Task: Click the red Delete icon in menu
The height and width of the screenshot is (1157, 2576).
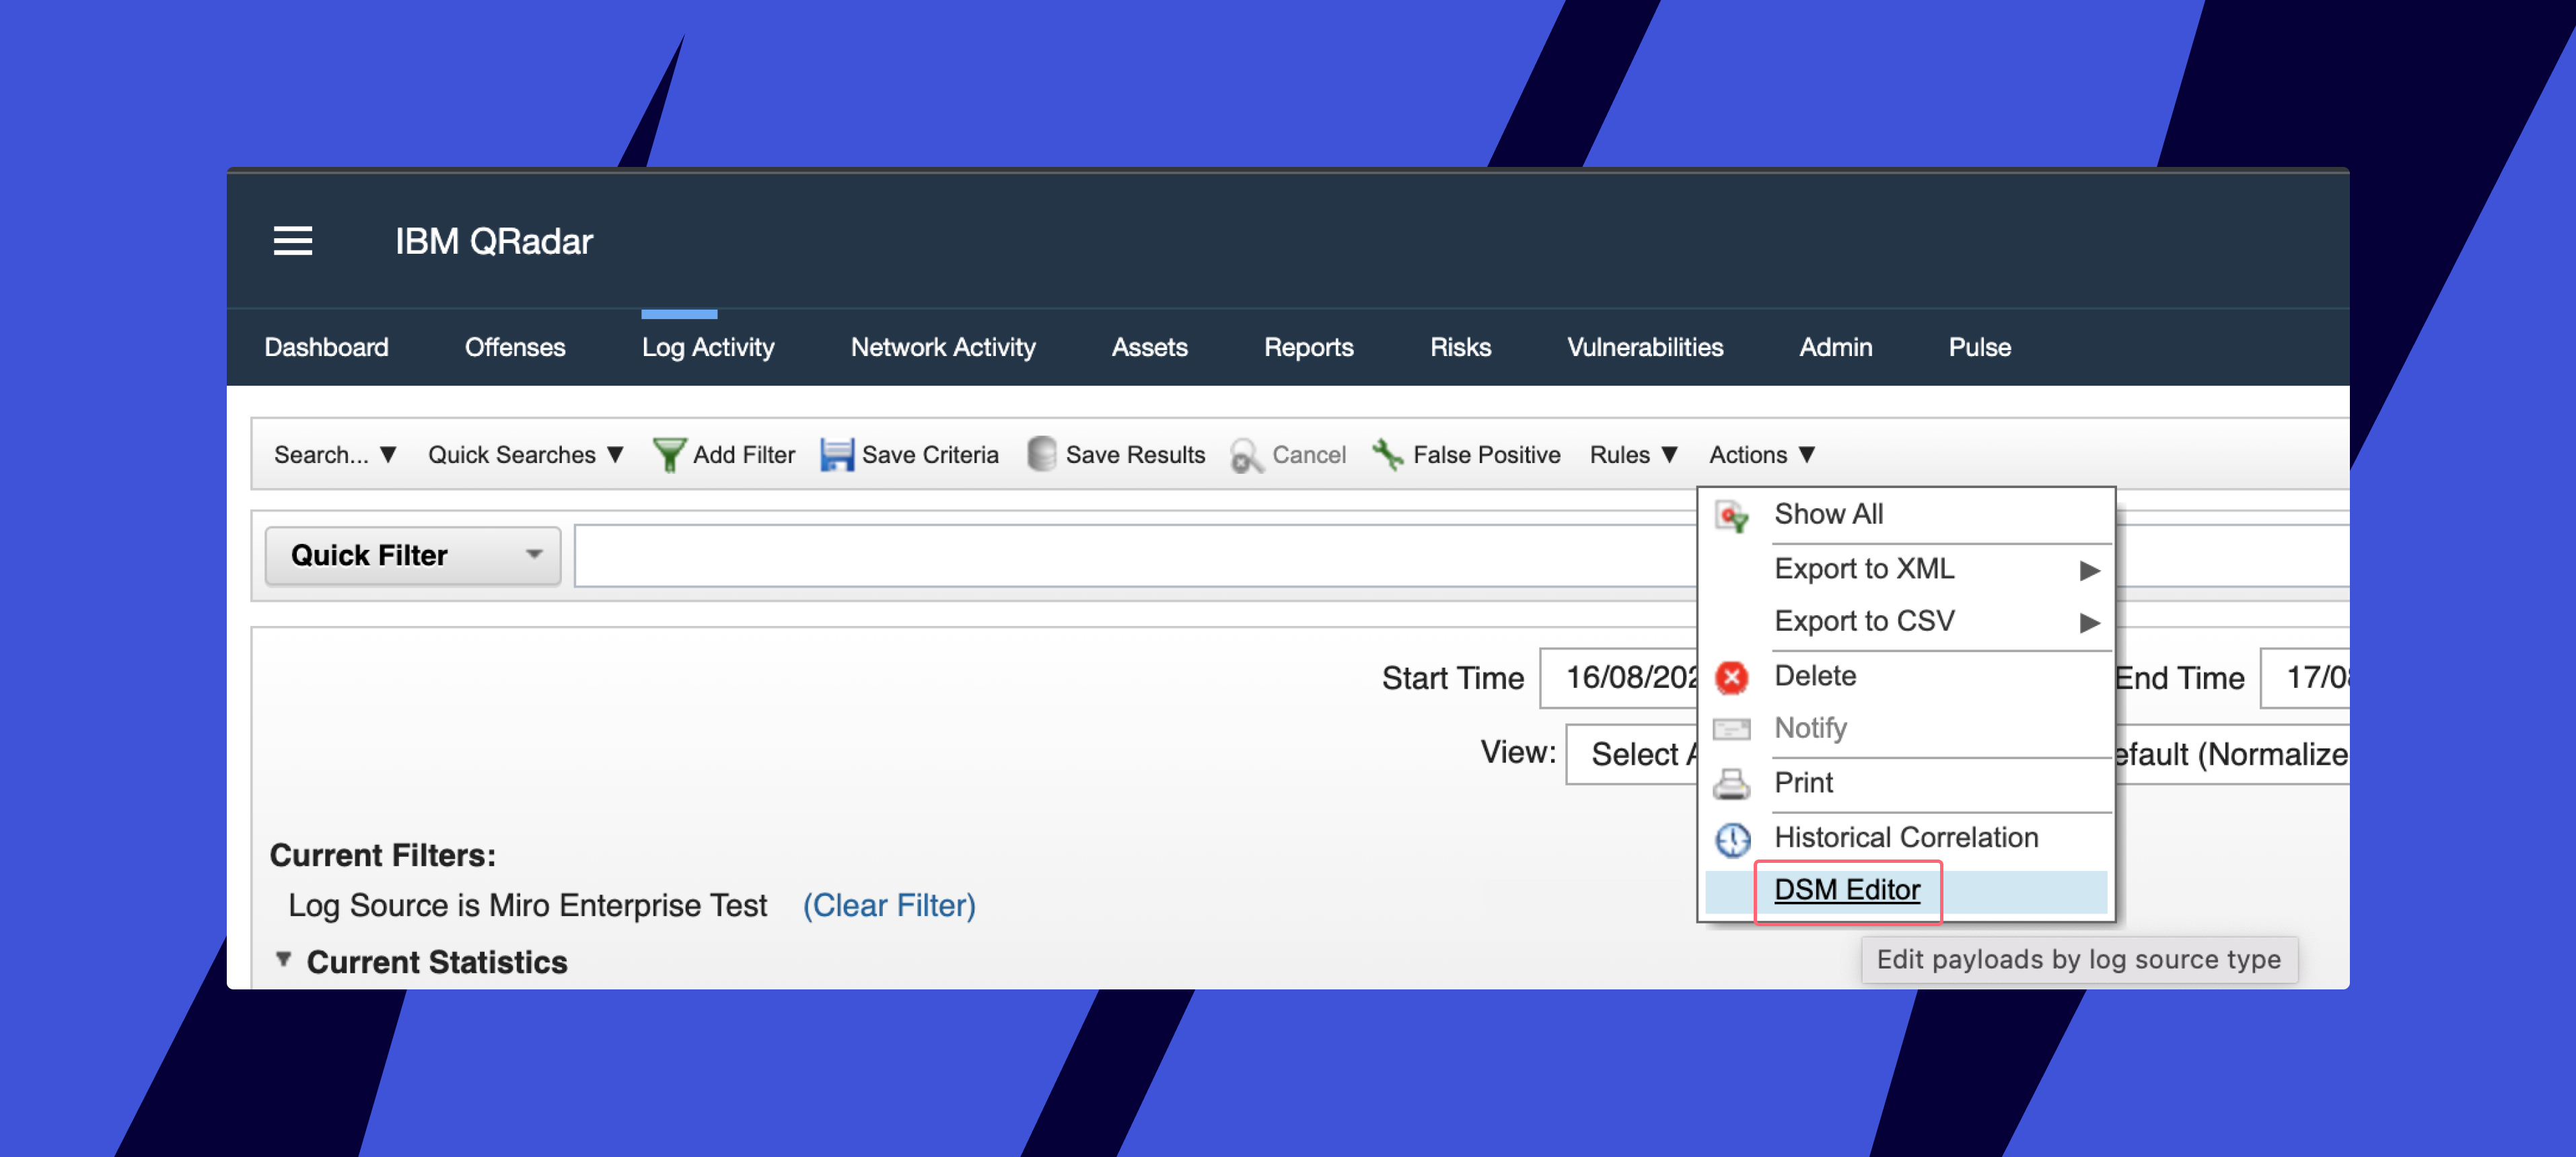Action: [1732, 677]
